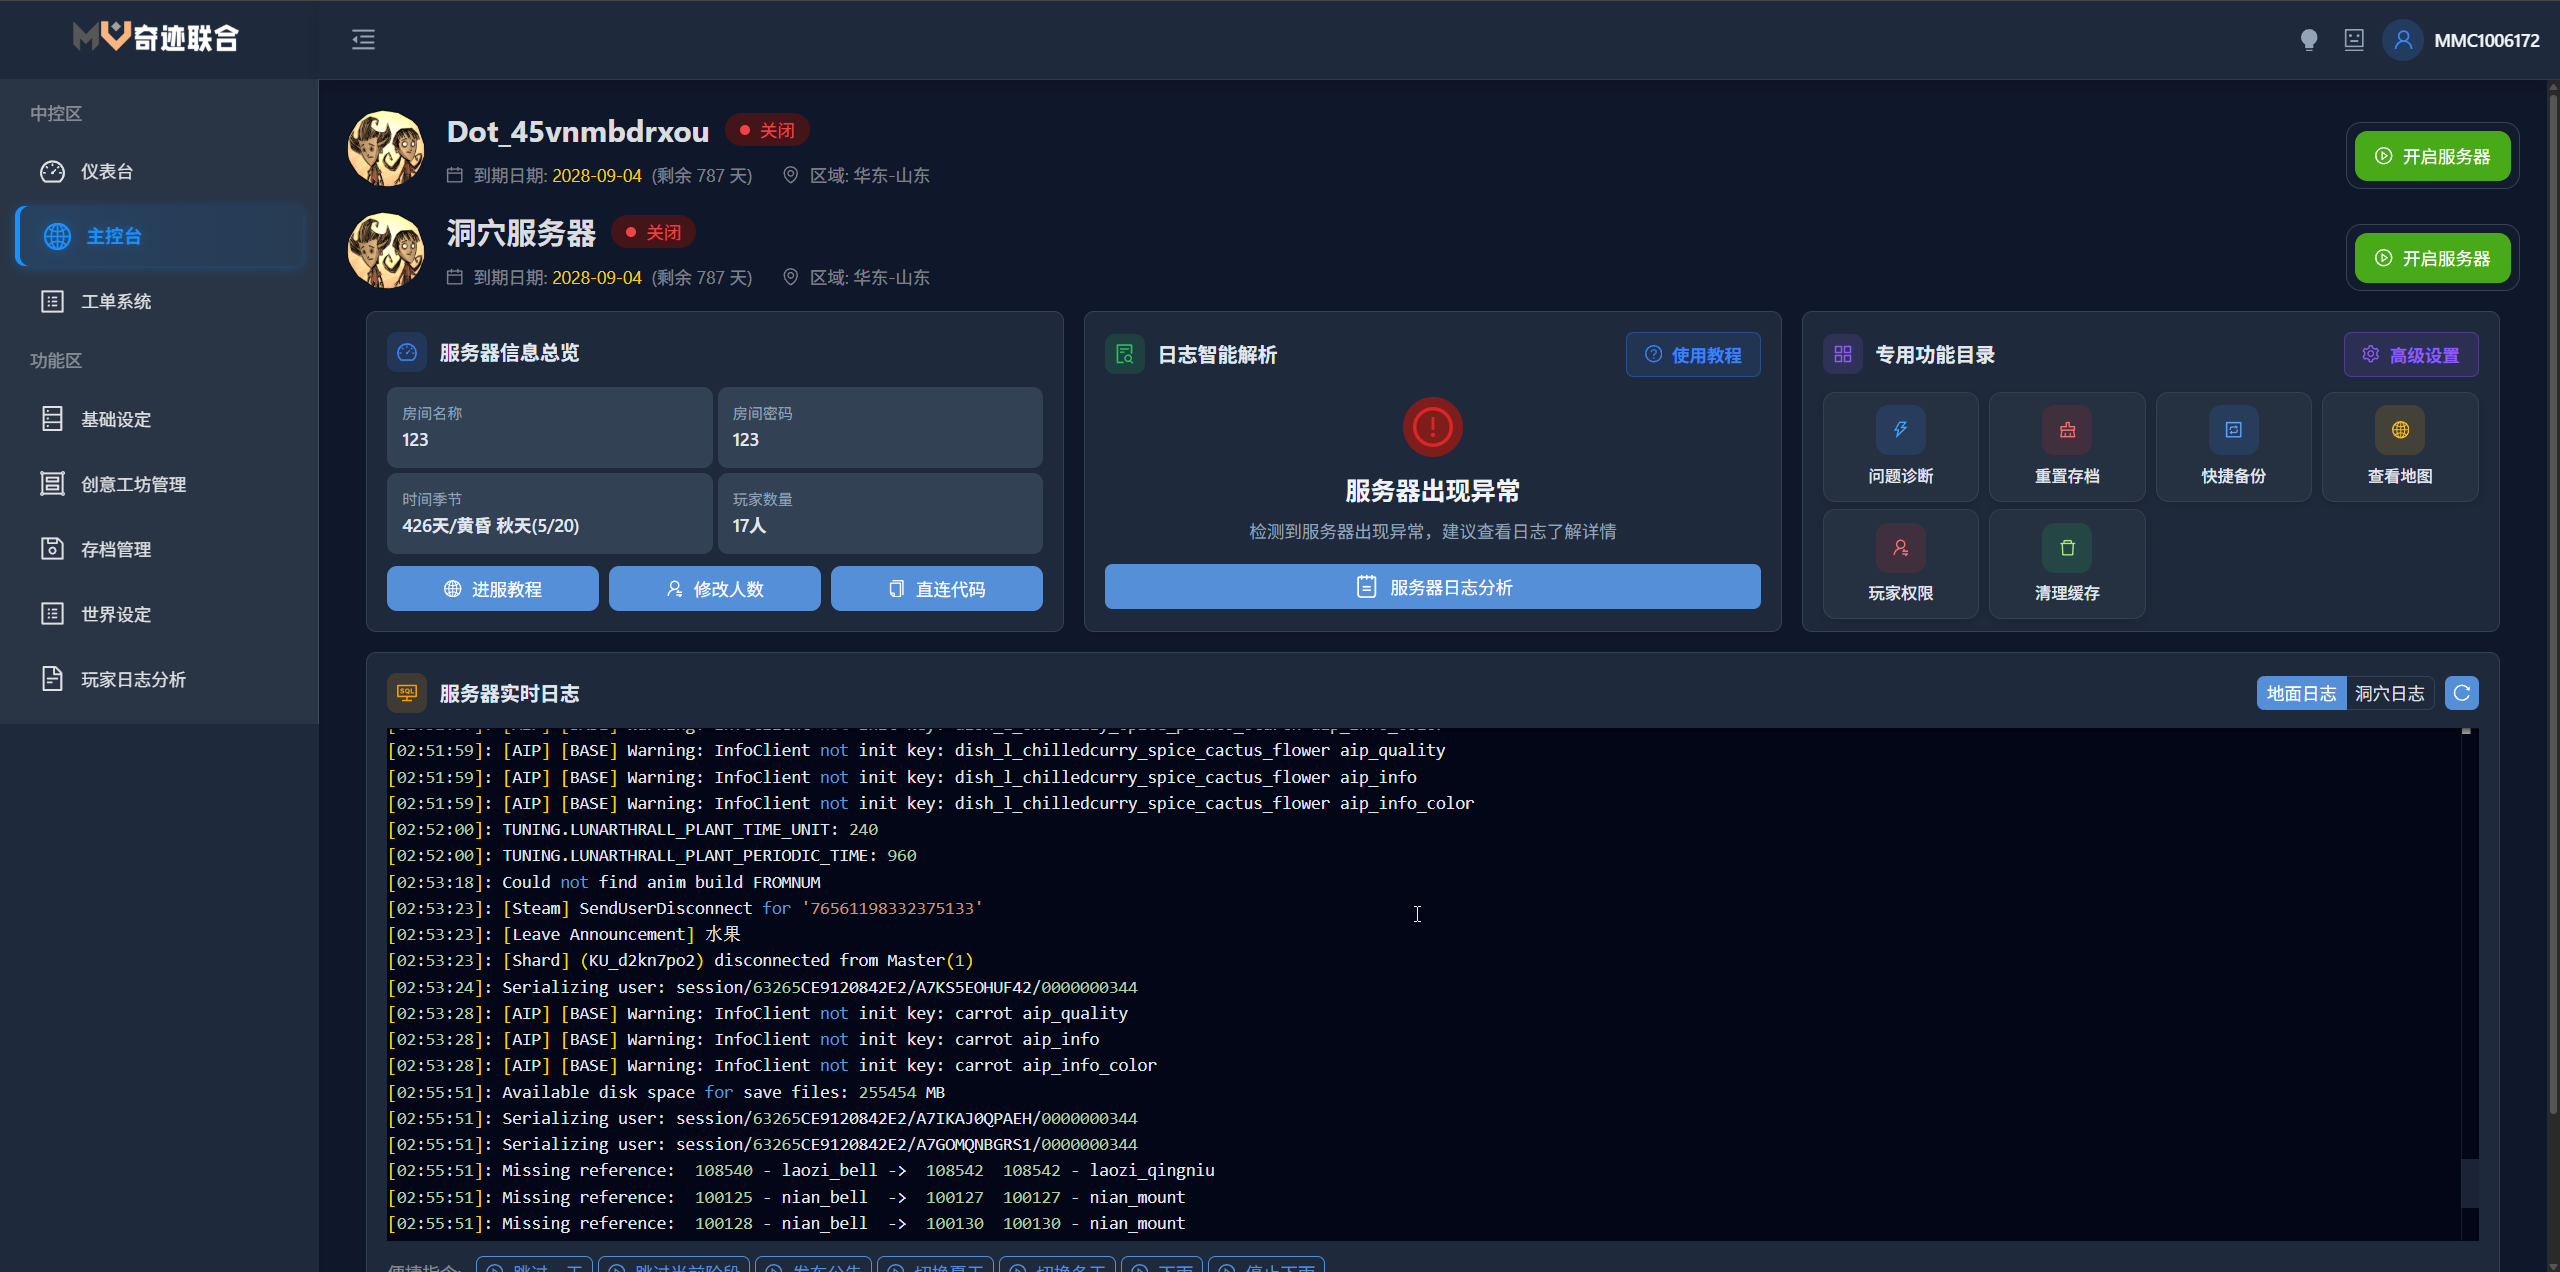Navigate to 创意工坊管理
Image resolution: width=2560 pixels, height=1272 pixels.
click(x=160, y=485)
